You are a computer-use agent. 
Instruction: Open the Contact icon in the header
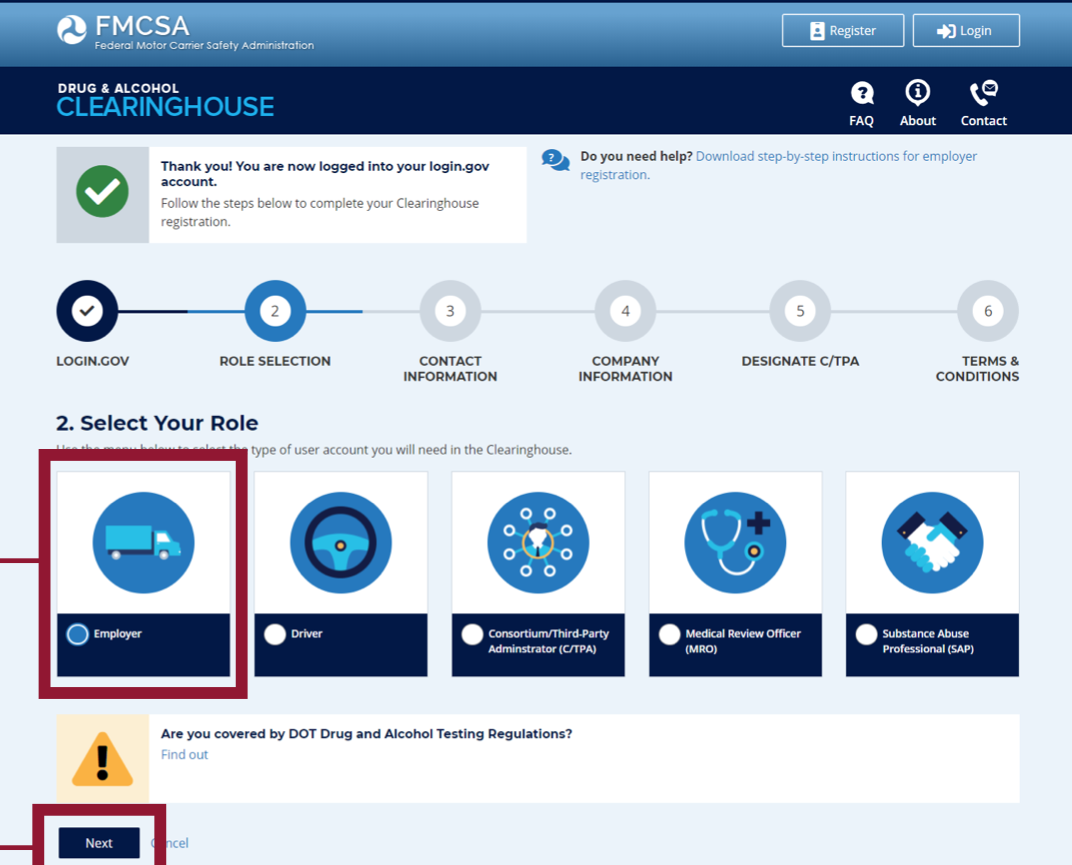tap(983, 92)
